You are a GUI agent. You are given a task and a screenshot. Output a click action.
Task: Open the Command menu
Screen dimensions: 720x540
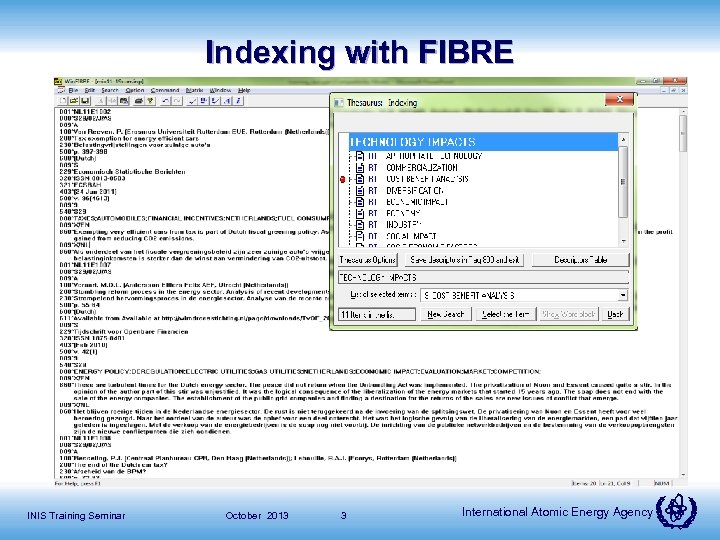pos(165,90)
